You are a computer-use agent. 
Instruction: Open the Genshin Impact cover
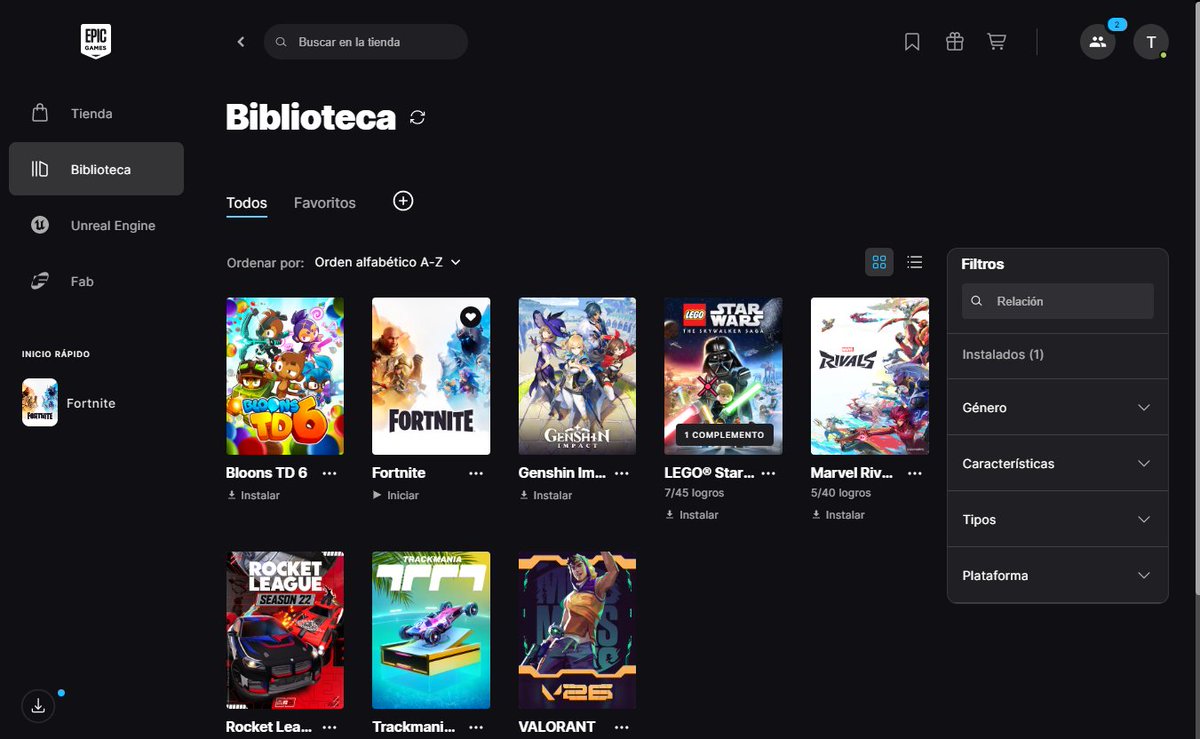tap(577, 376)
